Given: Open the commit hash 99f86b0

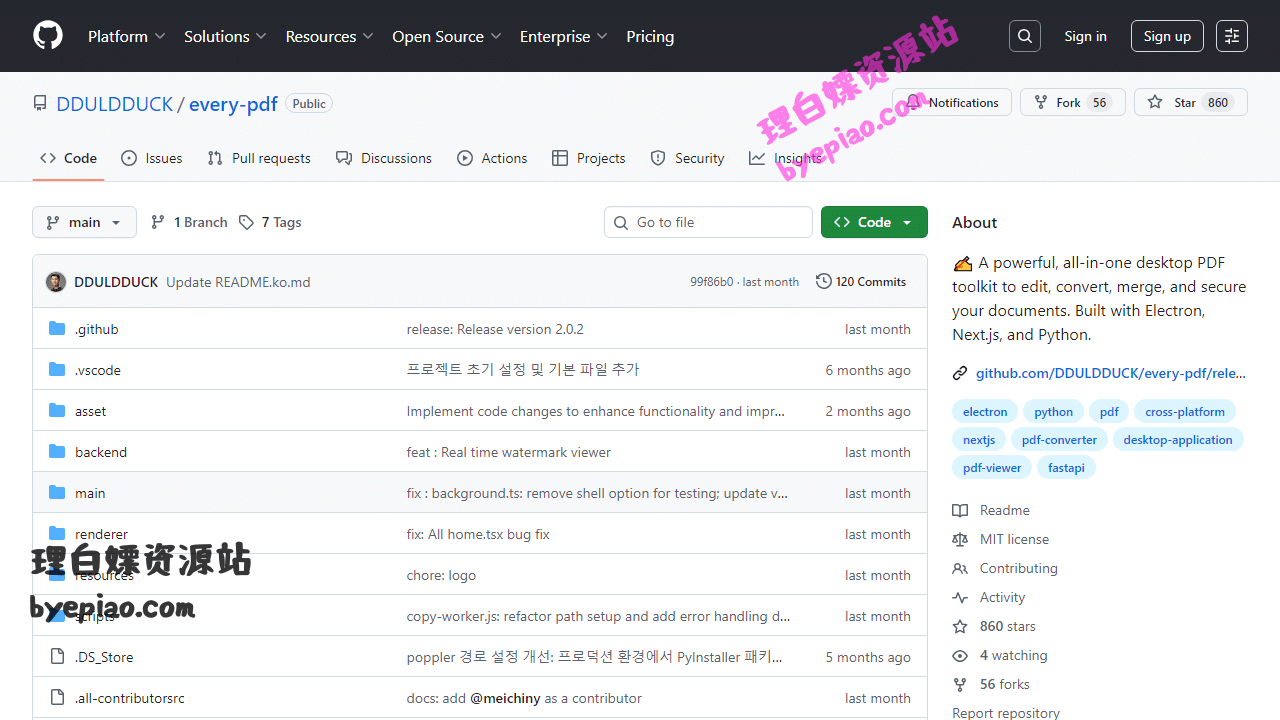Looking at the screenshot, I should [x=711, y=282].
